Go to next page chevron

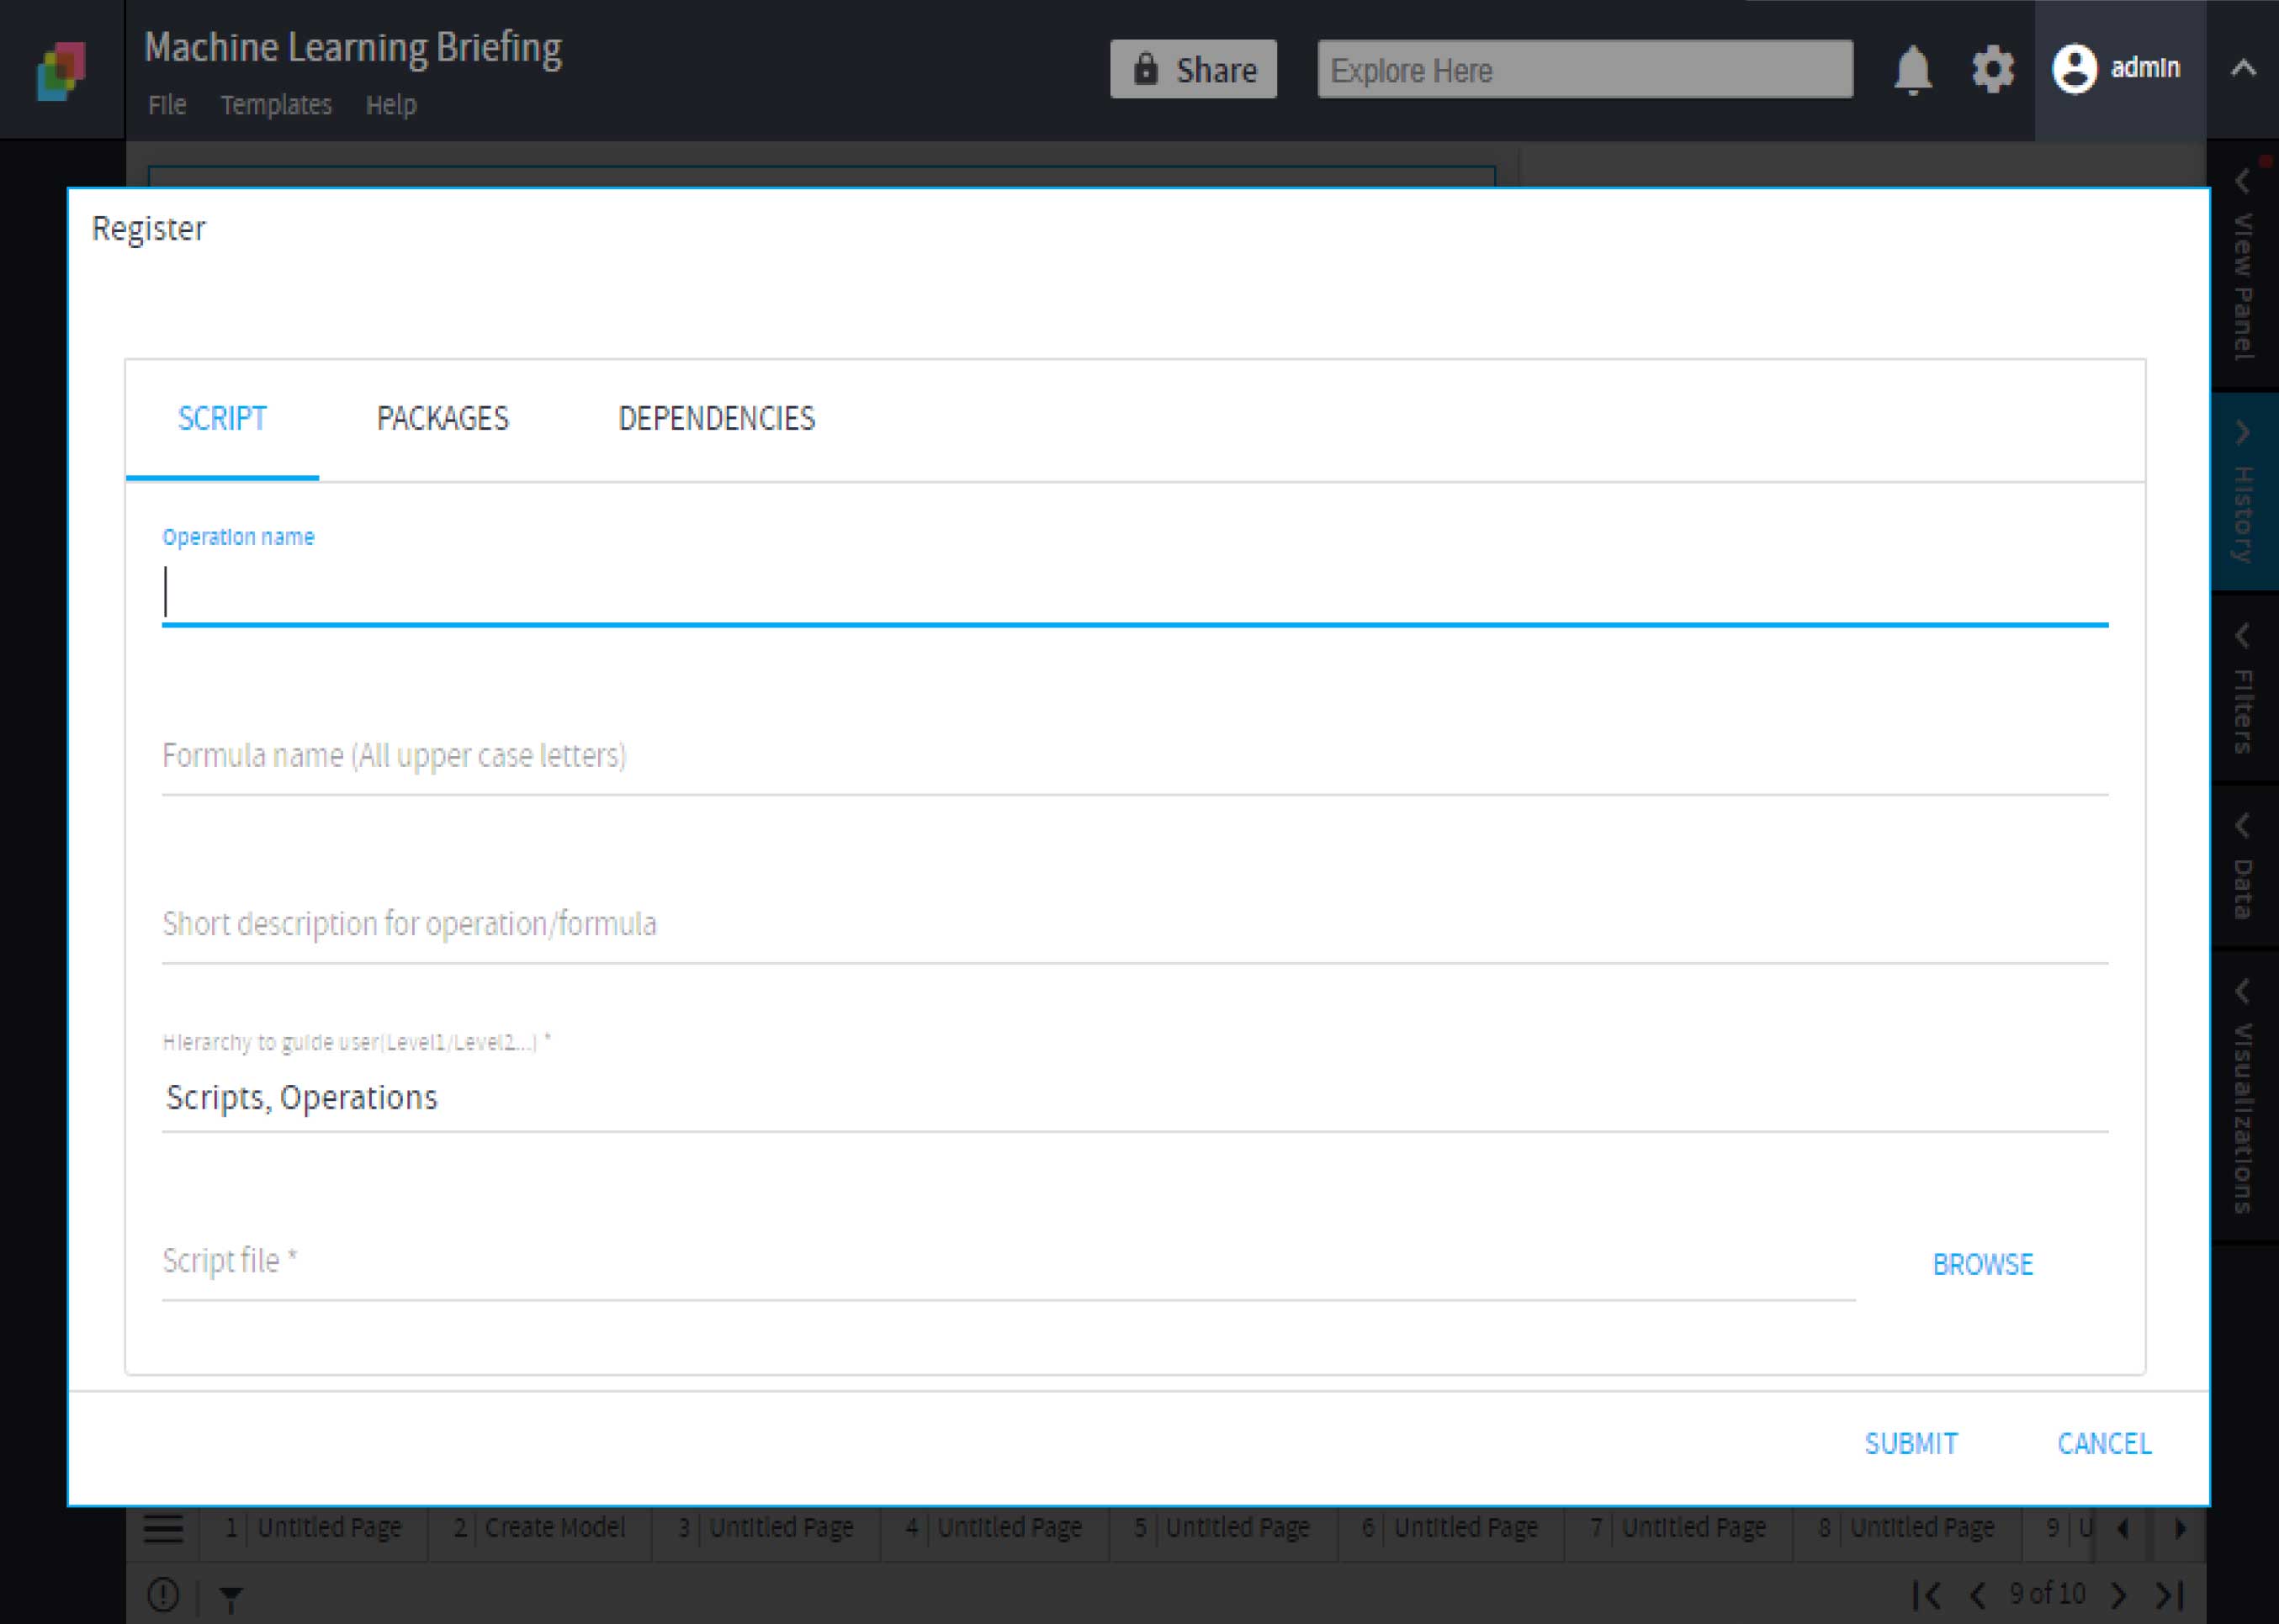coord(2118,1594)
